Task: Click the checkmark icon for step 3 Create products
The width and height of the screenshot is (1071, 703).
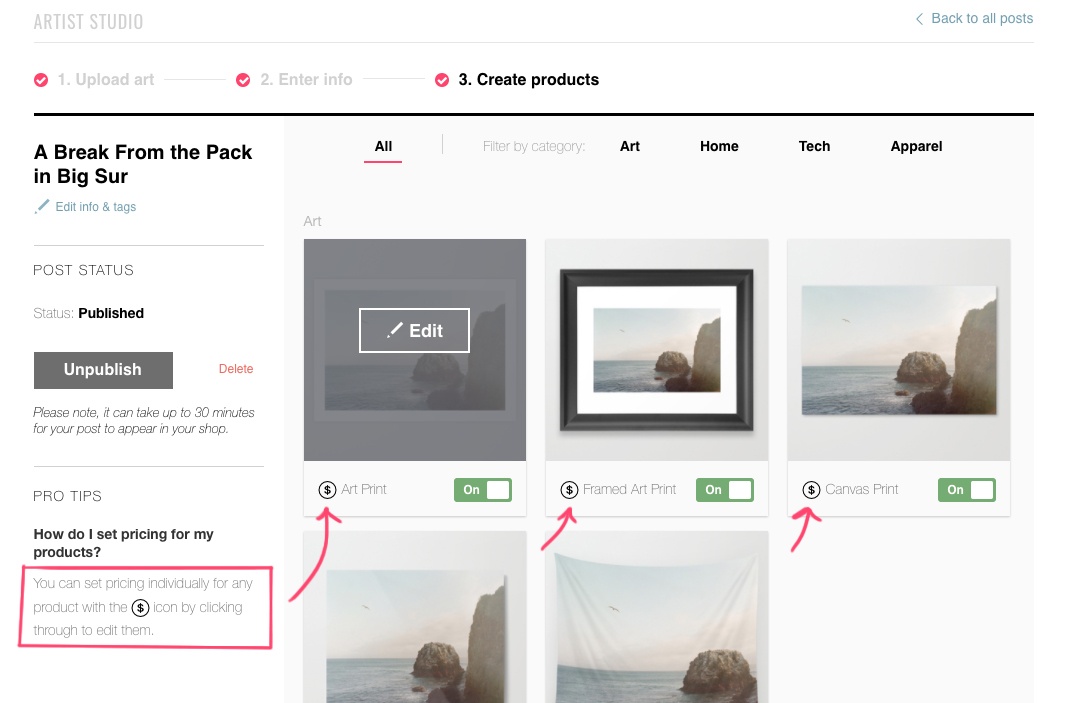Action: click(442, 80)
